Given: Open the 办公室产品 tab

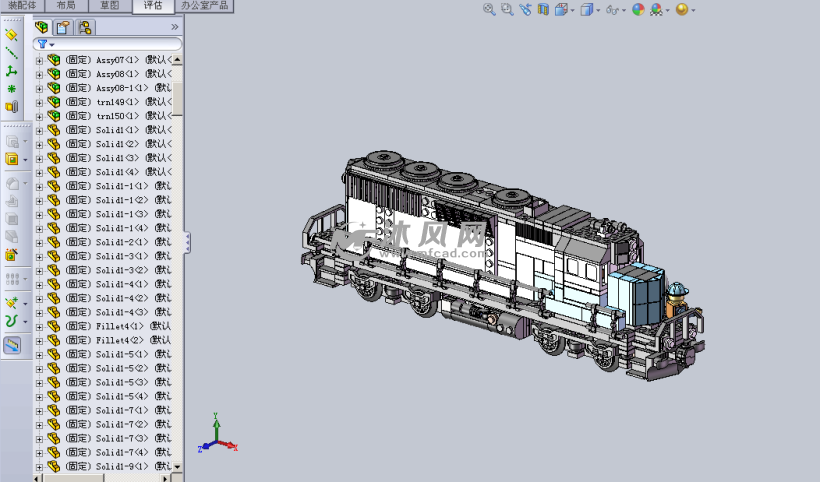Looking at the screenshot, I should click(204, 6).
